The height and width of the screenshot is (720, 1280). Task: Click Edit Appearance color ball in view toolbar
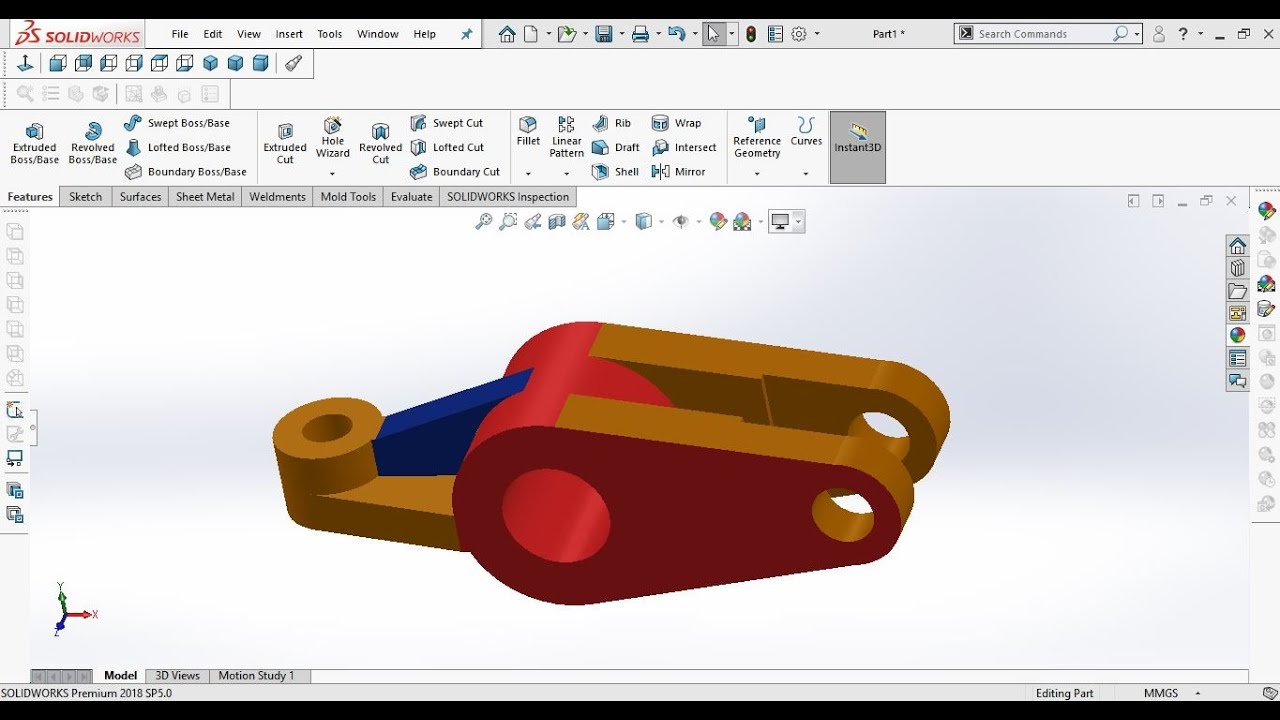point(717,222)
